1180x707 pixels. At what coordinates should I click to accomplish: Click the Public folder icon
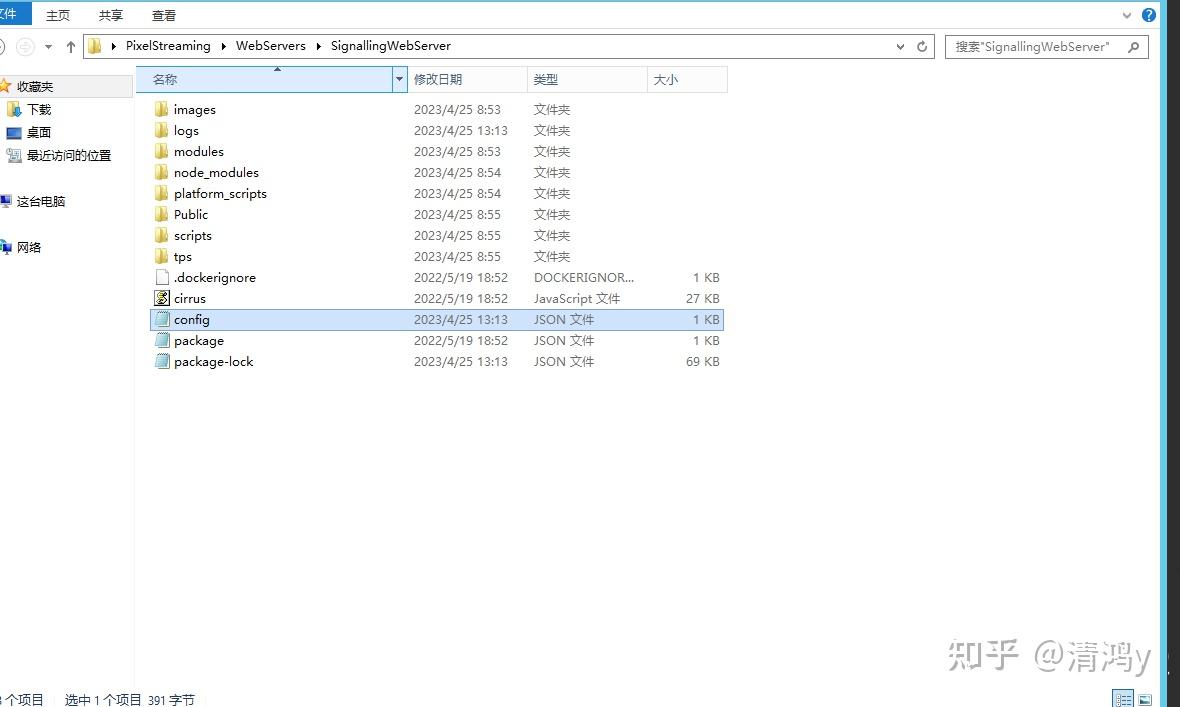tap(162, 215)
